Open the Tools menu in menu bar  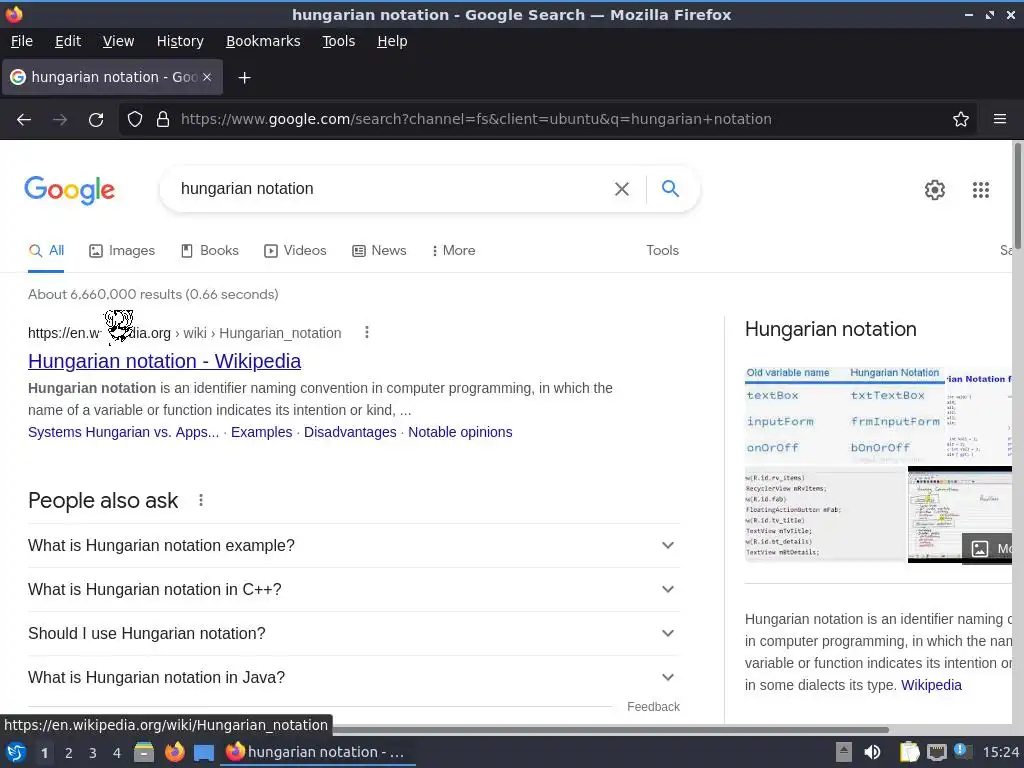338,41
